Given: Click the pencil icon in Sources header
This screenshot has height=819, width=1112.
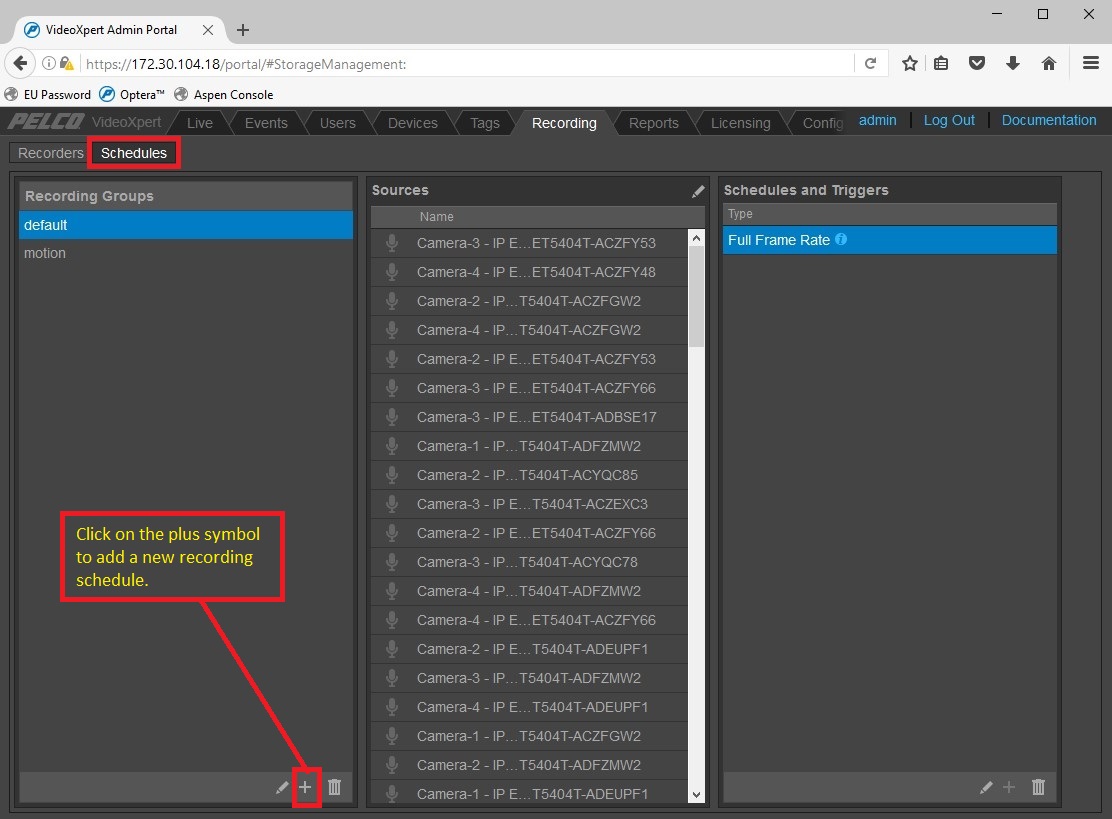Looking at the screenshot, I should [698, 191].
